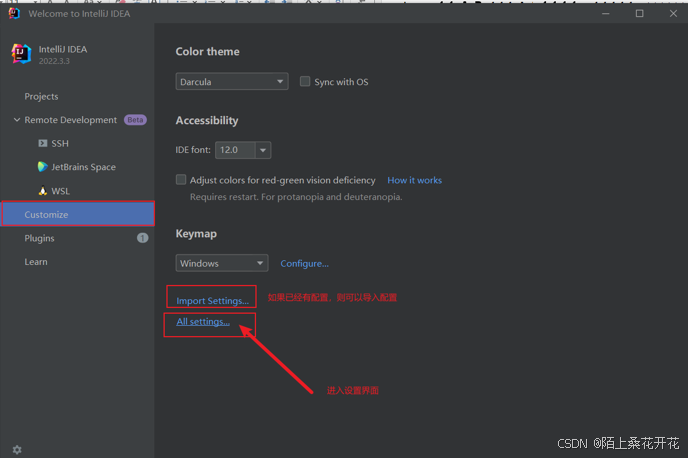Click the Color theme heading

tap(208, 52)
